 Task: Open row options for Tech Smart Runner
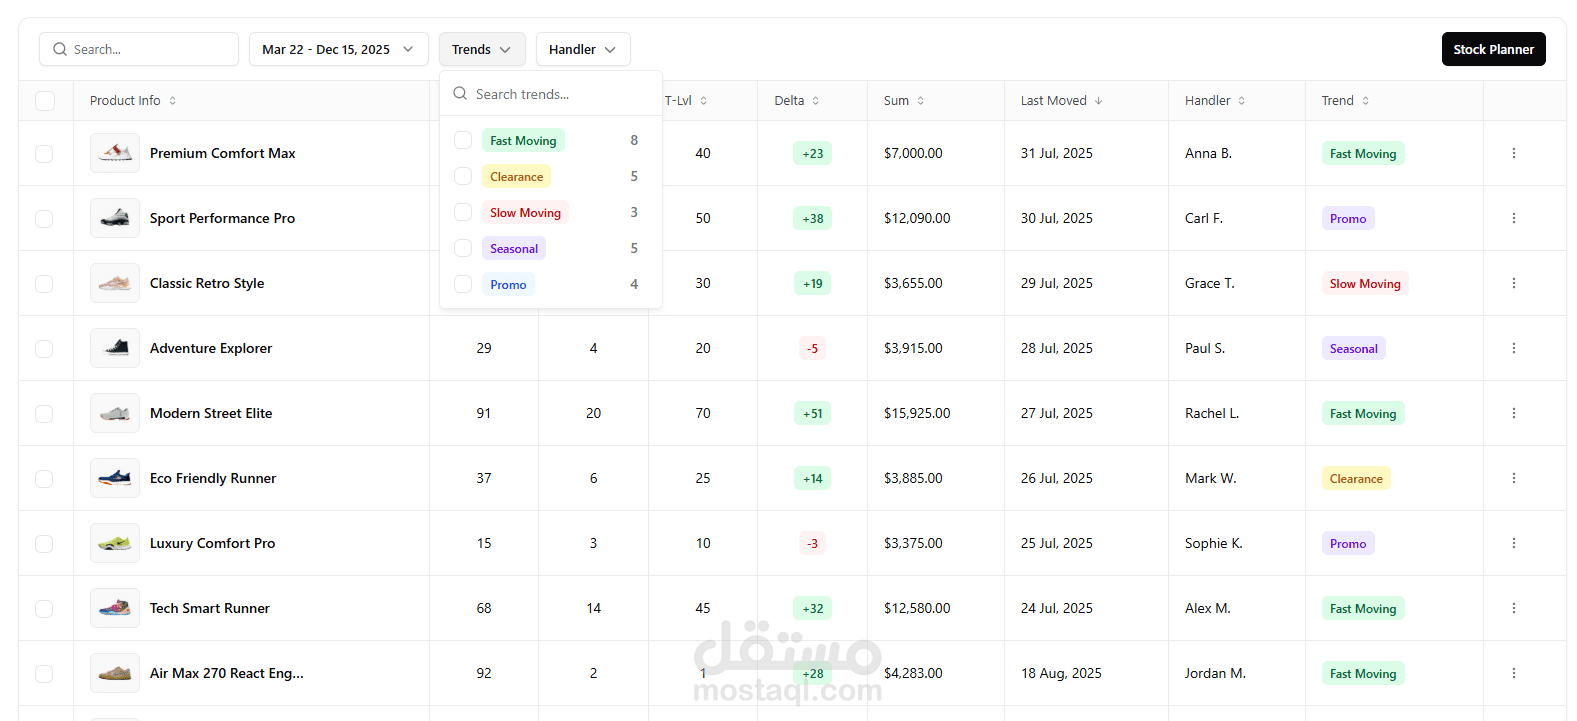point(1513,608)
